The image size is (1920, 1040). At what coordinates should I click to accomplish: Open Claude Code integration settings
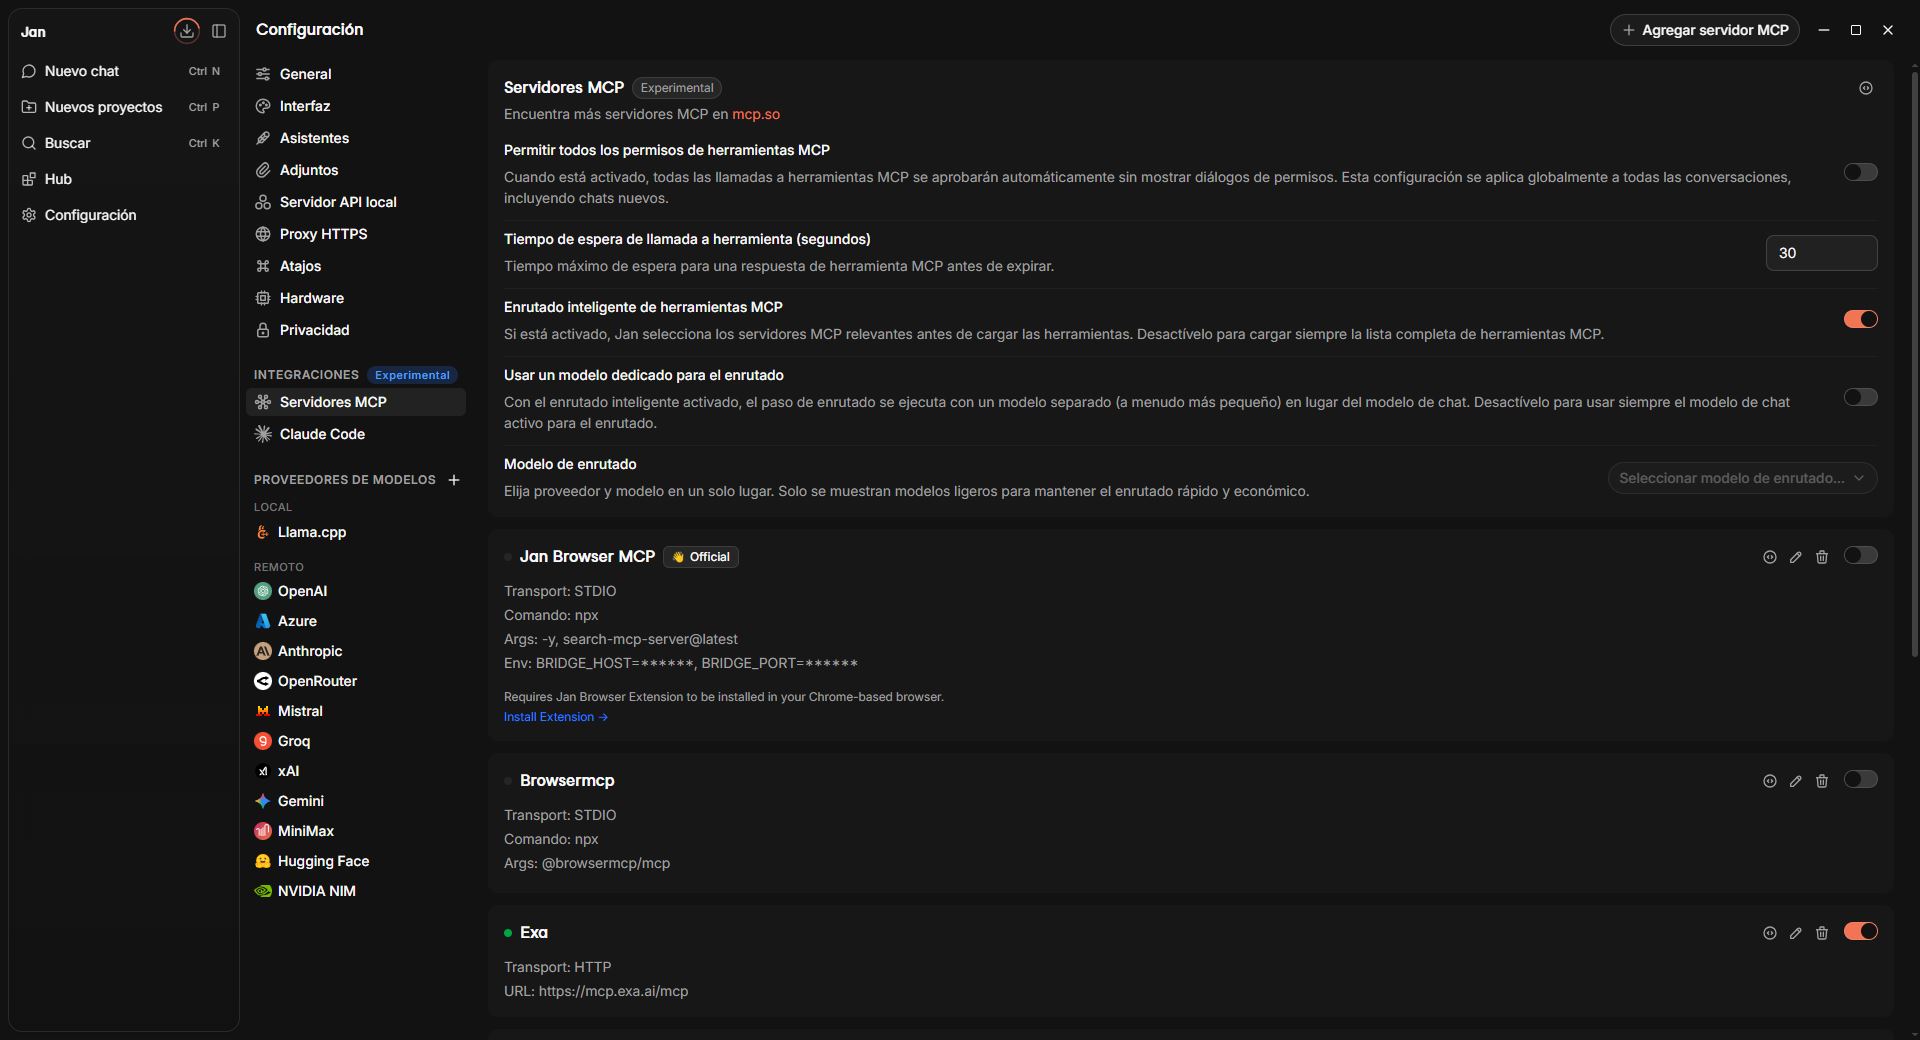pos(356,434)
